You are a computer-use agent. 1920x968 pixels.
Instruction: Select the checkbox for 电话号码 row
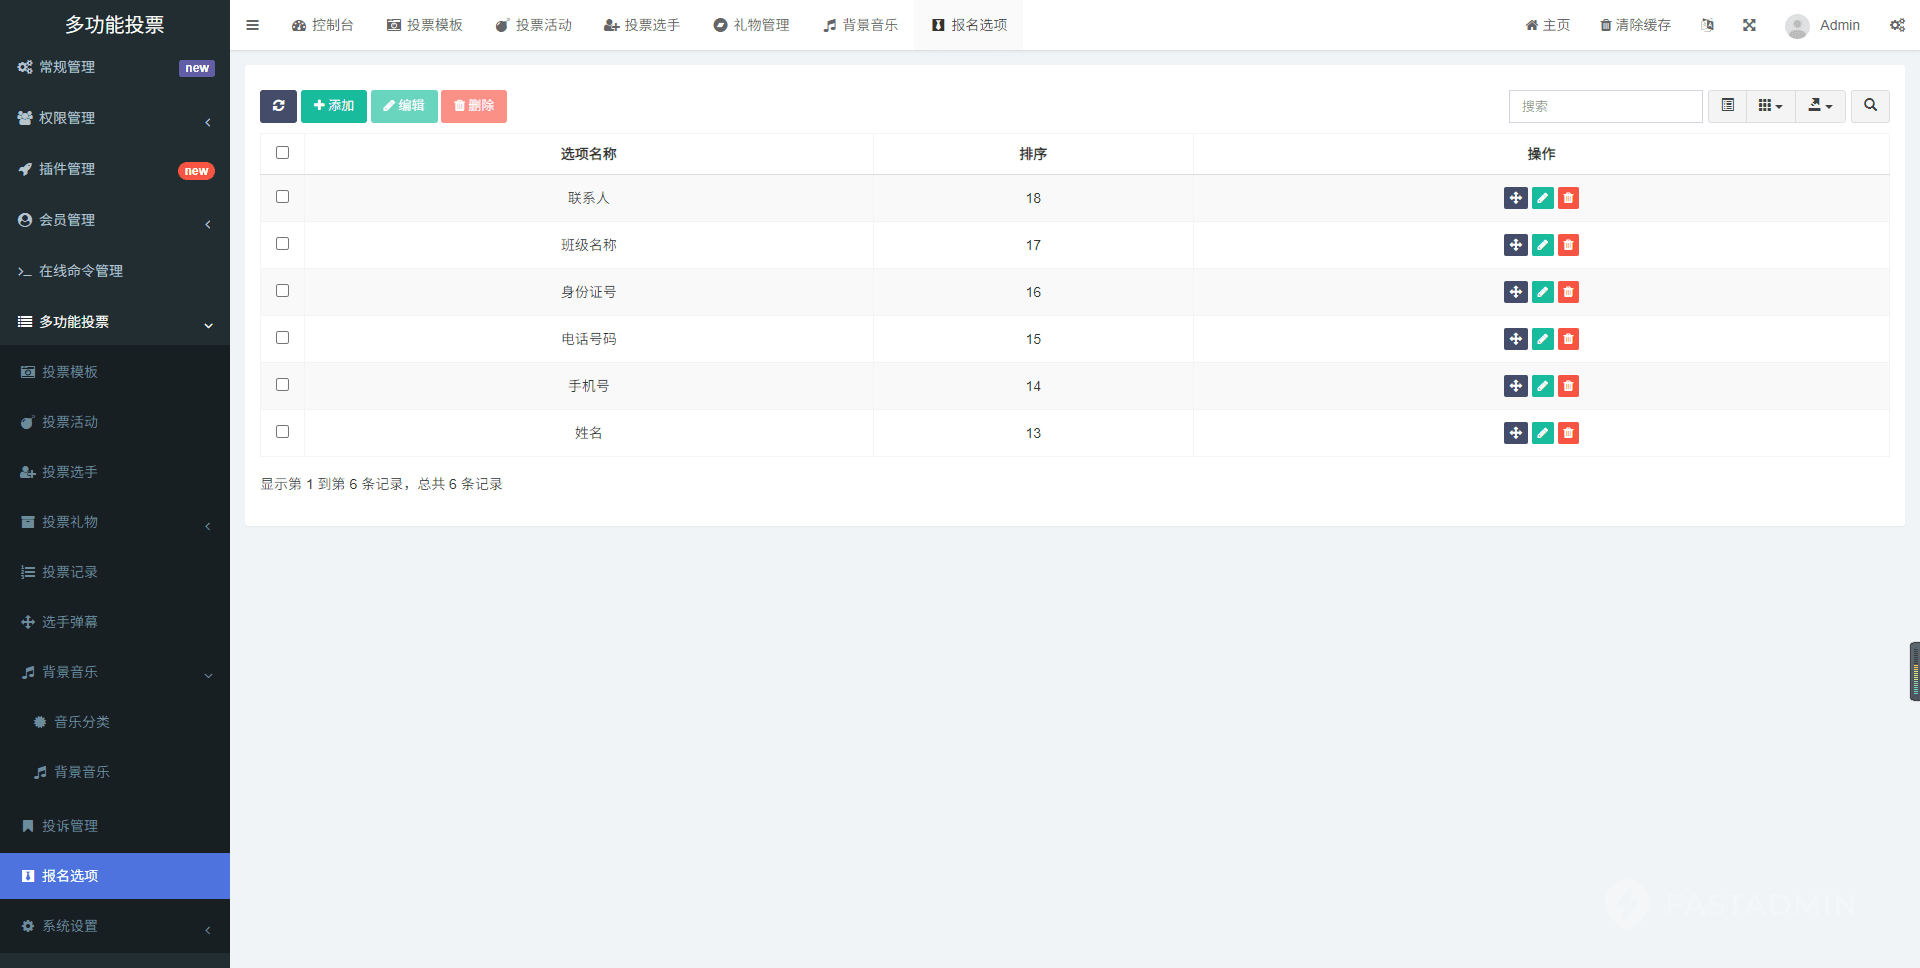point(282,338)
